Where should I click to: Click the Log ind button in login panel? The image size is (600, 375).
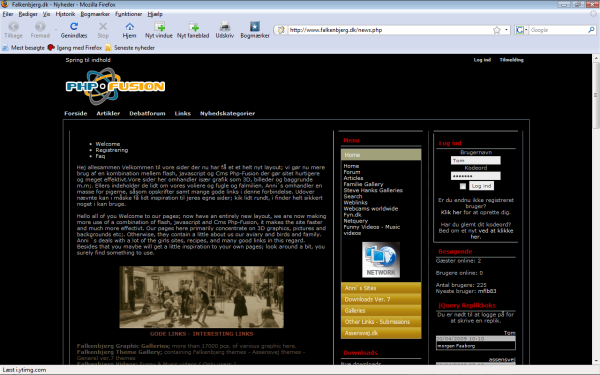481,186
